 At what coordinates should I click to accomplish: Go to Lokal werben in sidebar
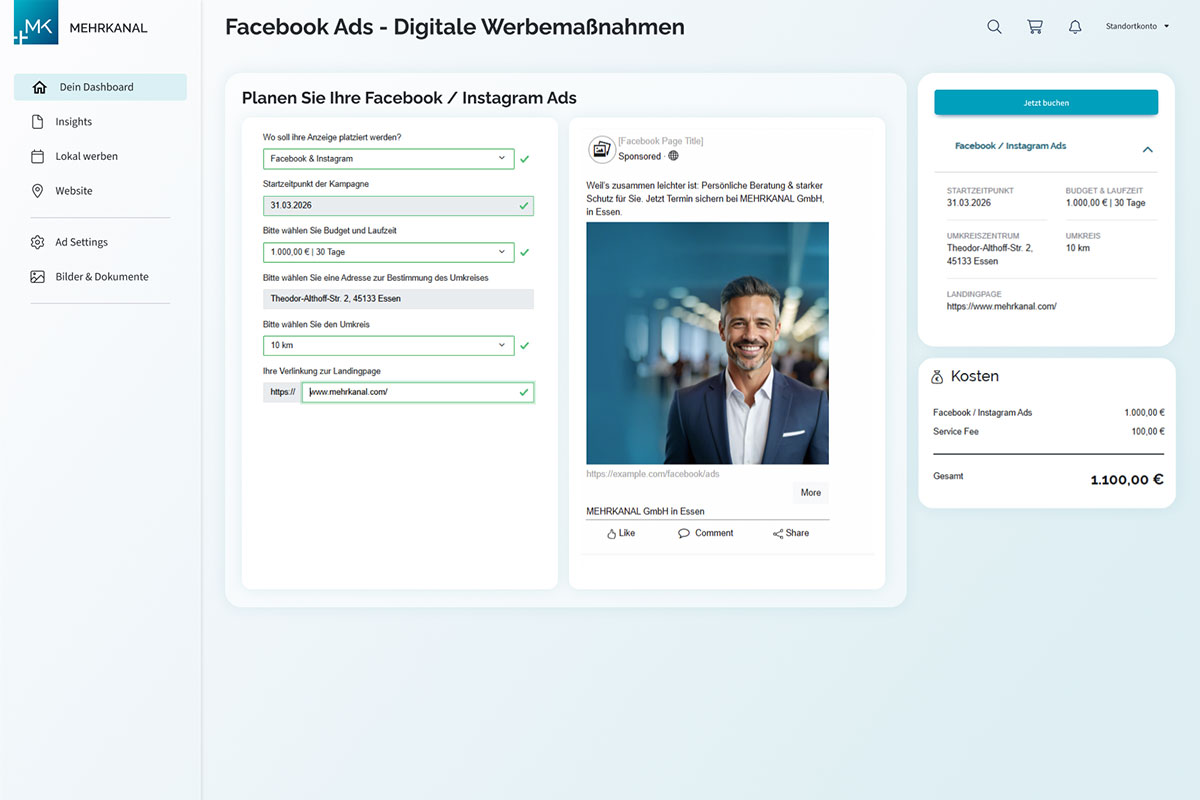[86, 156]
